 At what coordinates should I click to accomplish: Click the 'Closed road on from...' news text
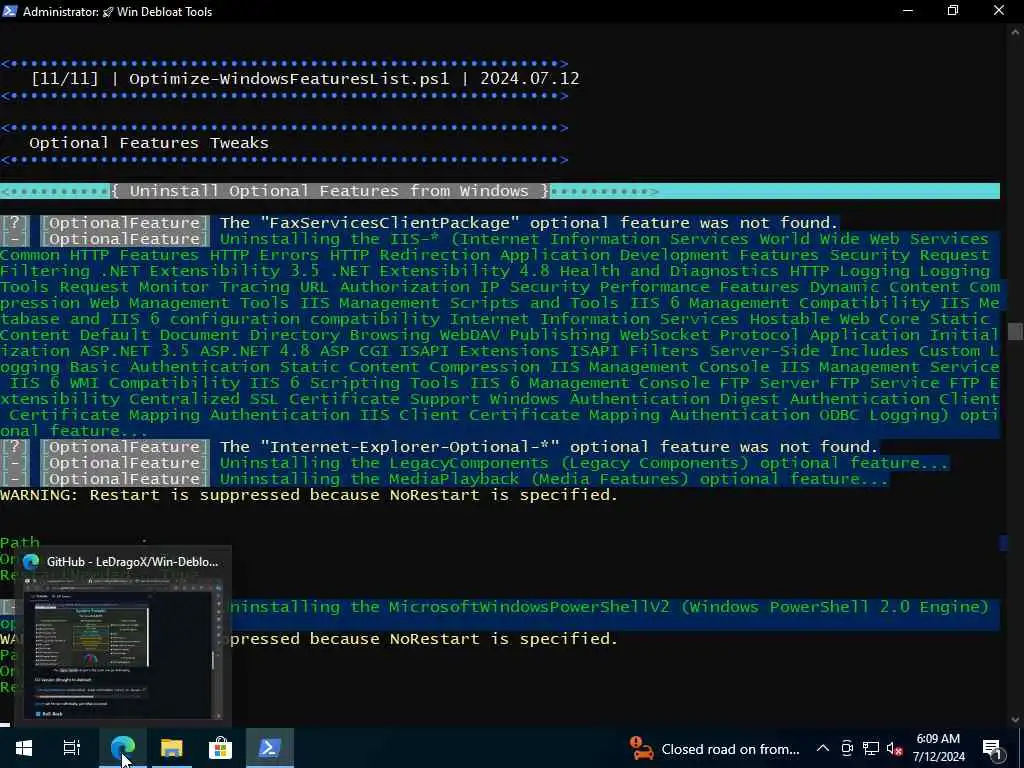tap(730, 749)
